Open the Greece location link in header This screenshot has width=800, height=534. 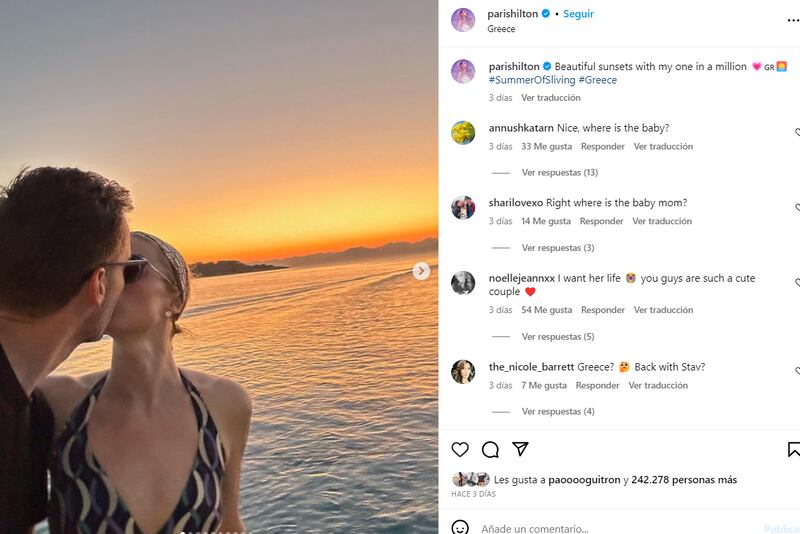[x=501, y=29]
